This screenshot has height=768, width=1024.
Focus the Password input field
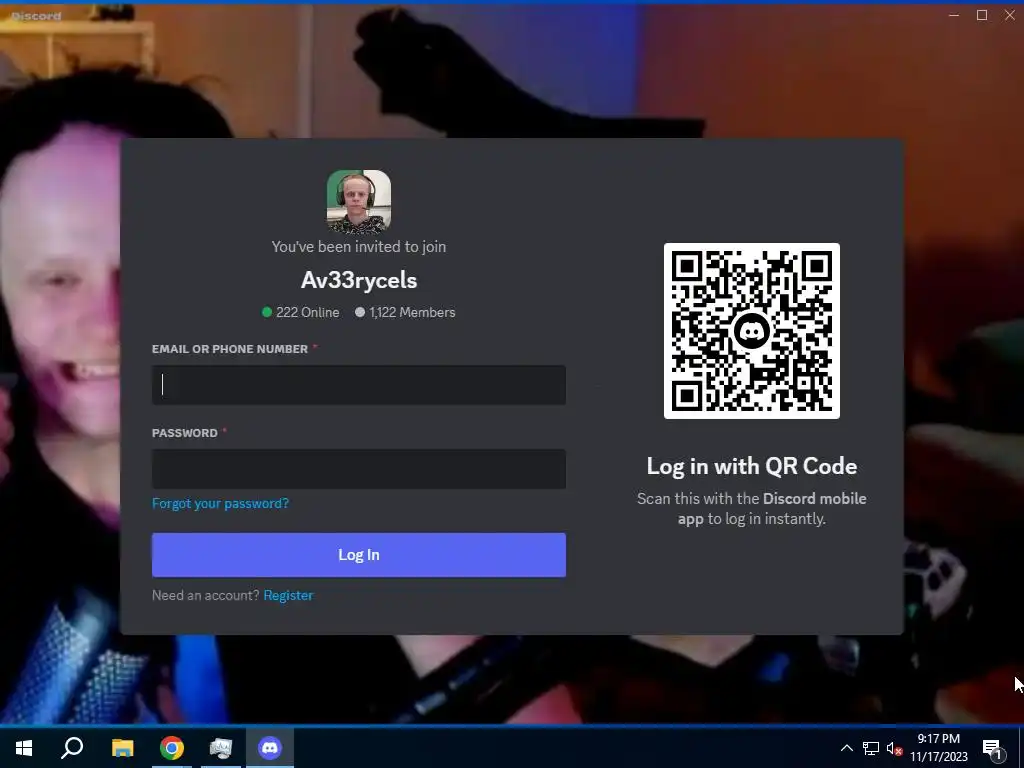[359, 469]
